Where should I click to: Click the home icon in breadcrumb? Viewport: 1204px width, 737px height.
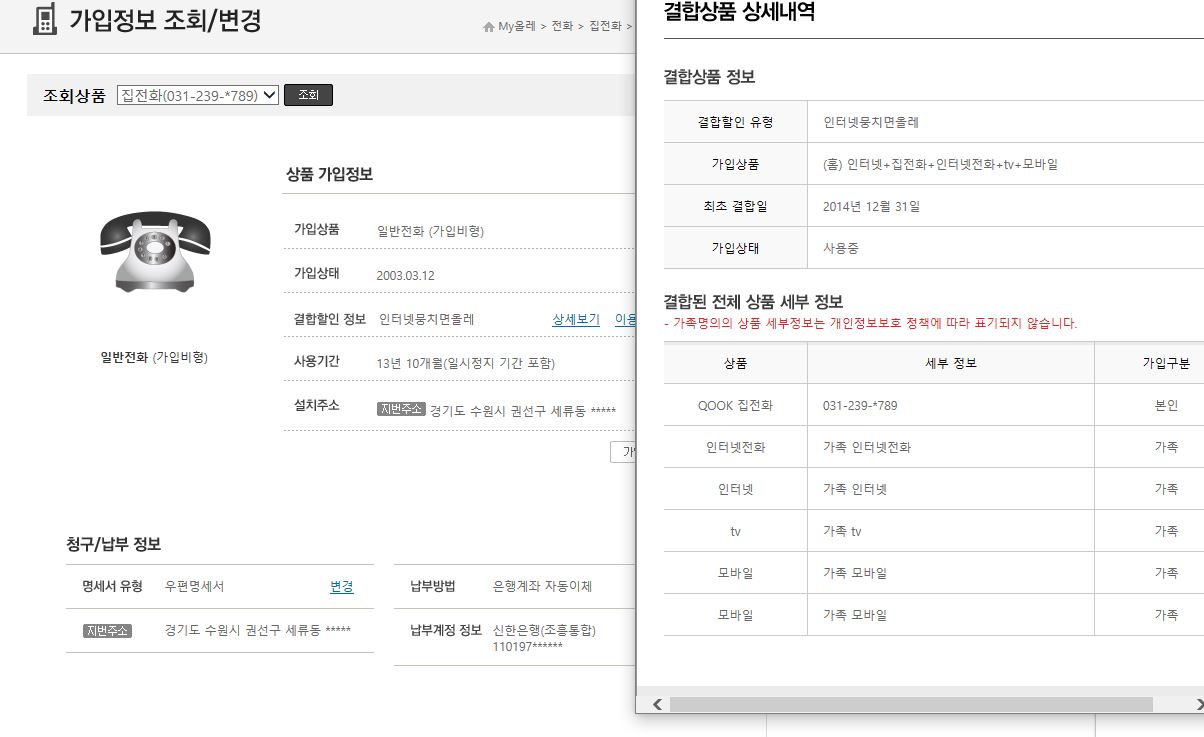489,27
